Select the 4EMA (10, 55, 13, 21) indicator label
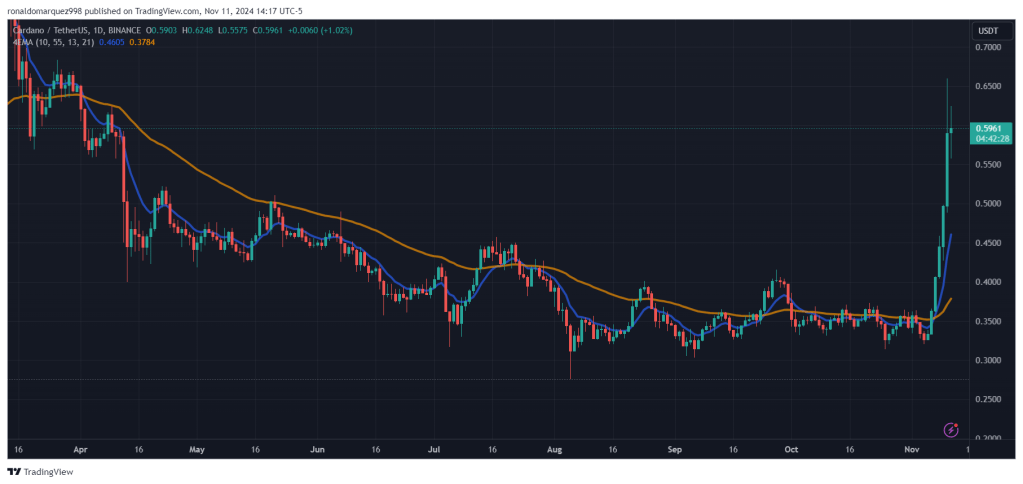Image resolution: width=1023 pixels, height=484 pixels. coord(53,42)
